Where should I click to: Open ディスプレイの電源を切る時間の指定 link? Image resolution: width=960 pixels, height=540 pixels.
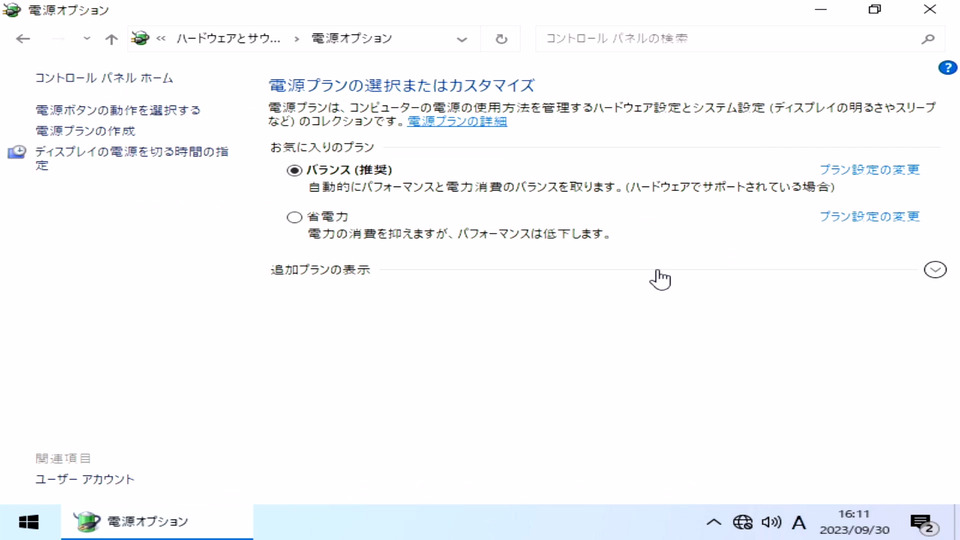[x=132, y=158]
